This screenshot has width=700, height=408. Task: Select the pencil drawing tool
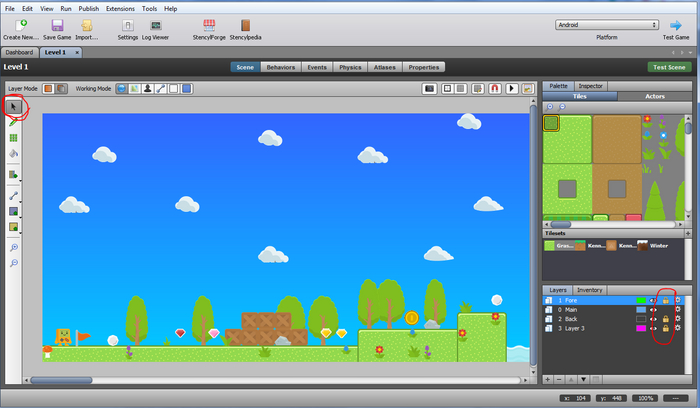tap(14, 122)
